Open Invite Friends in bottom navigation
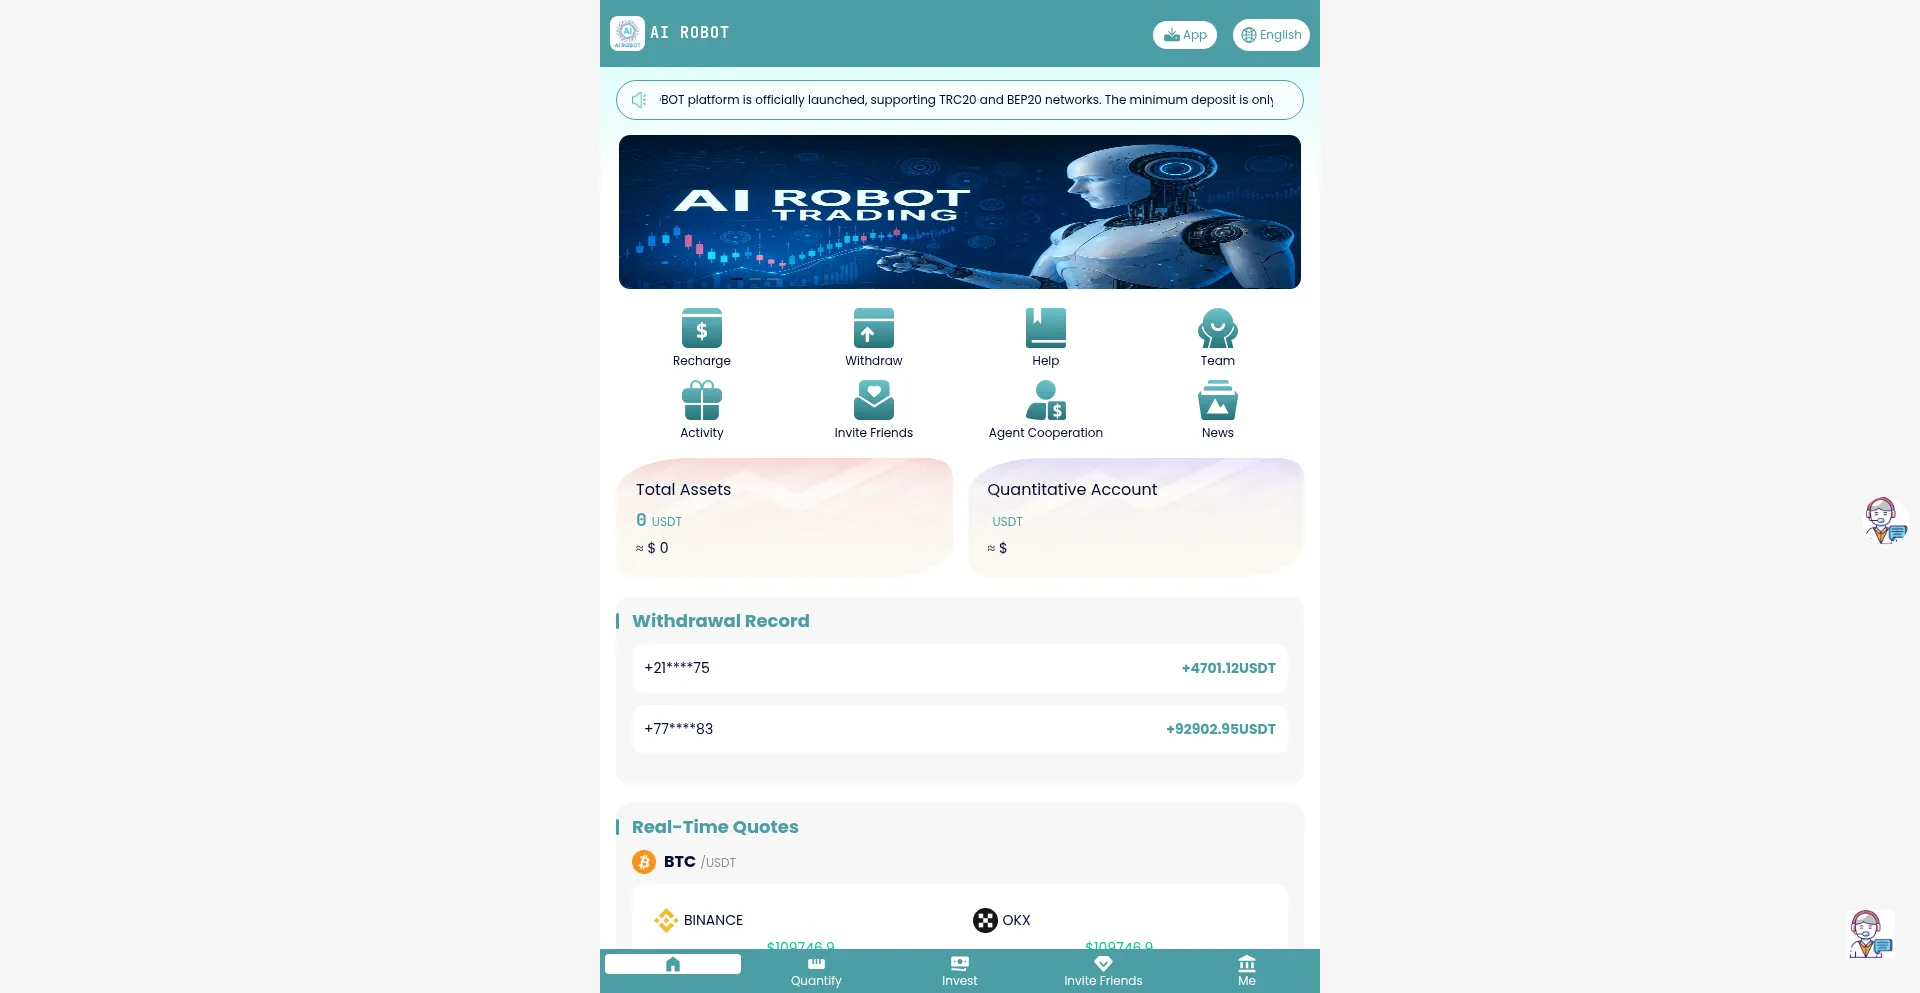This screenshot has width=1920, height=993. pos(1103,971)
